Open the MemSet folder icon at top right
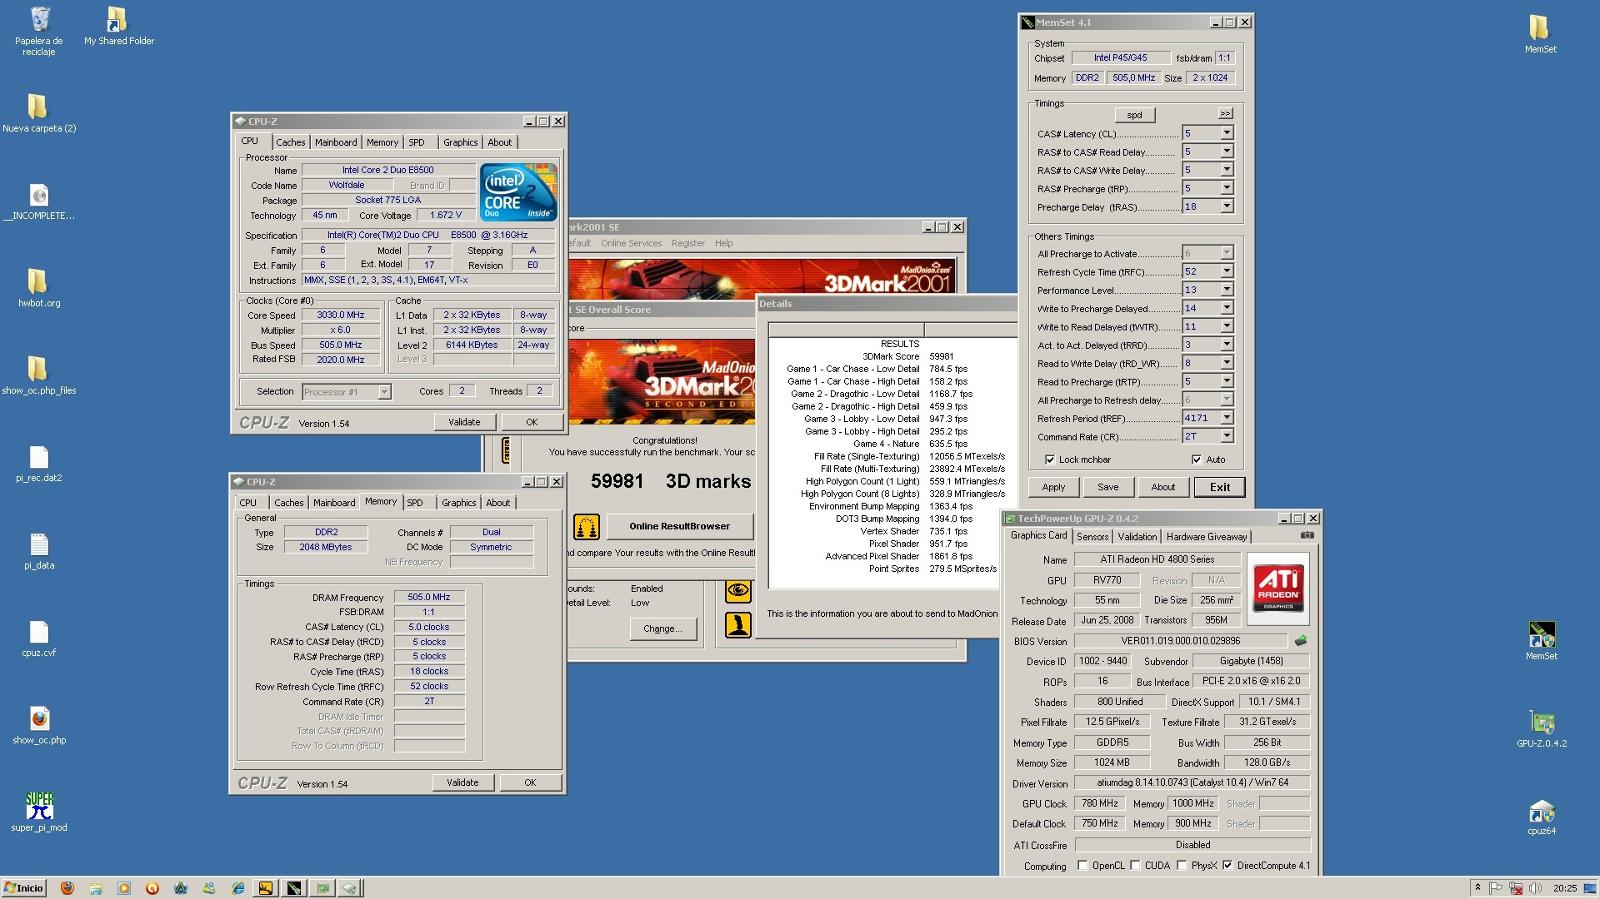The width and height of the screenshot is (1600, 899). point(1540,33)
